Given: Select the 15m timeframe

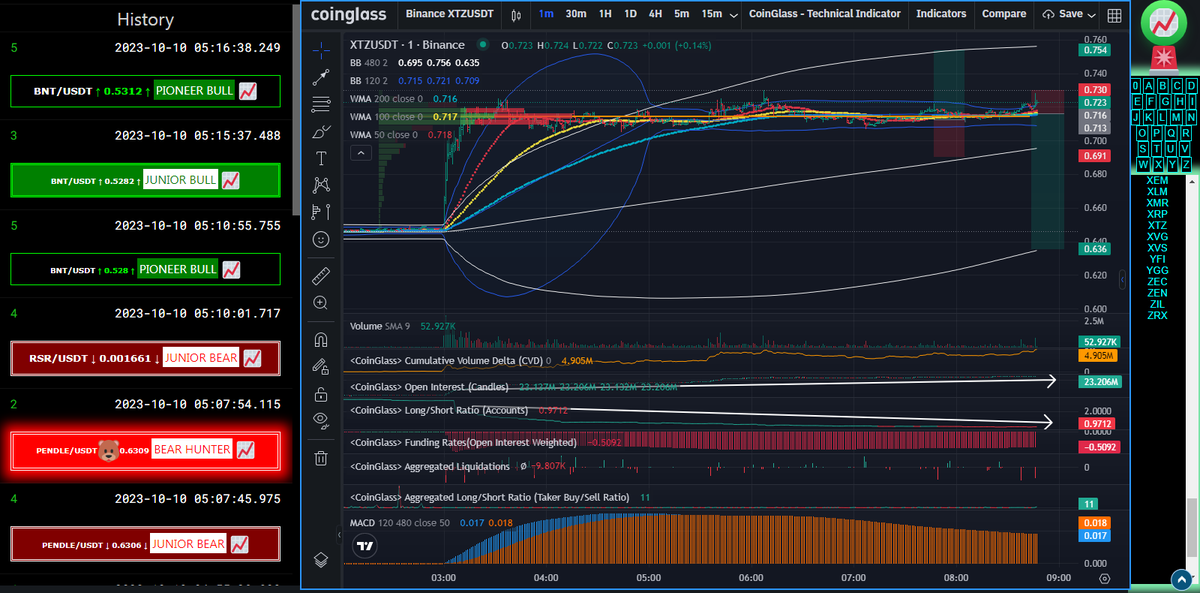Looking at the screenshot, I should [712, 14].
